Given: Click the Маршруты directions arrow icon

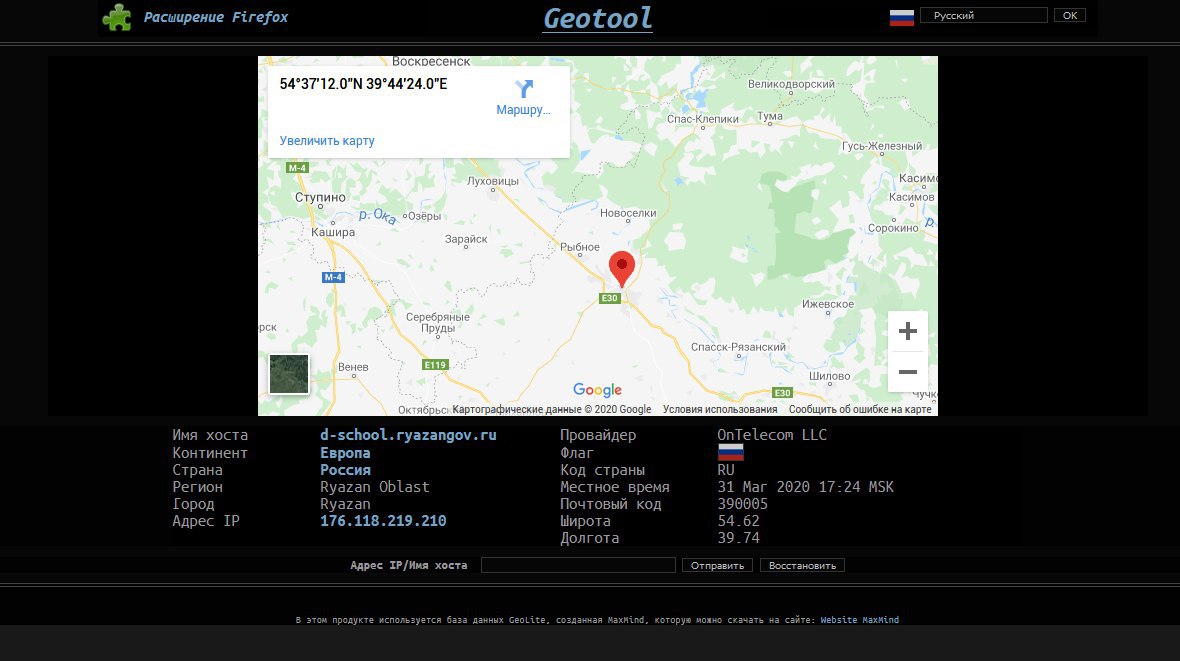Looking at the screenshot, I should tap(524, 89).
